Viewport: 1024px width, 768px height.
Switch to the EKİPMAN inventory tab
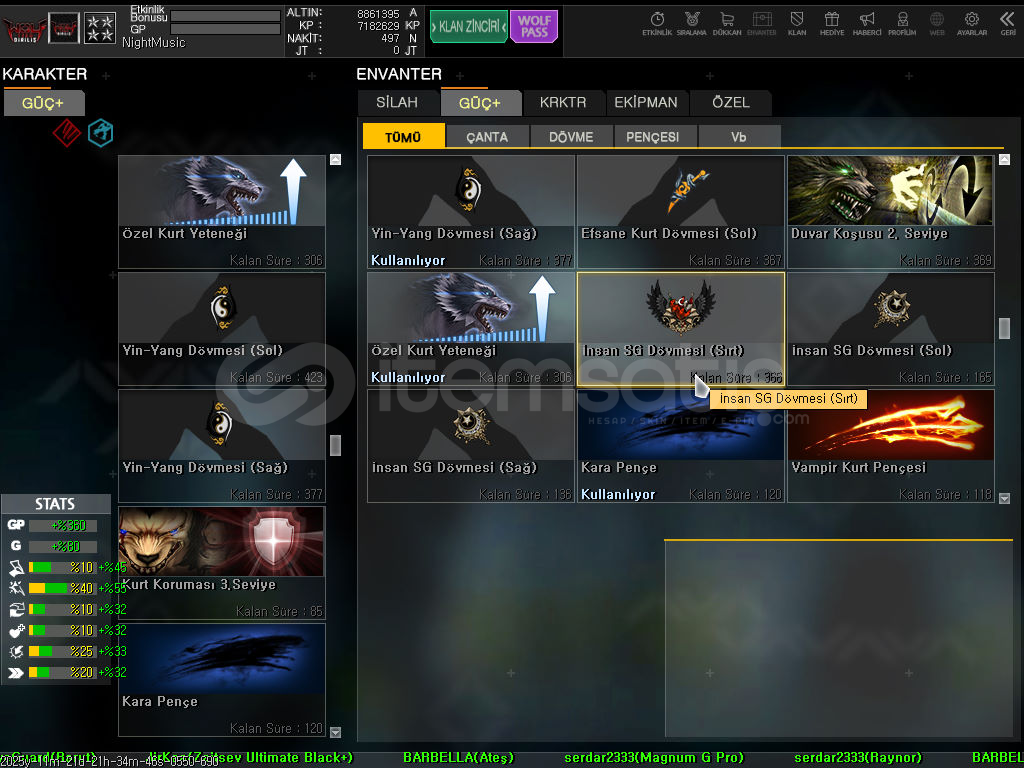click(x=646, y=103)
